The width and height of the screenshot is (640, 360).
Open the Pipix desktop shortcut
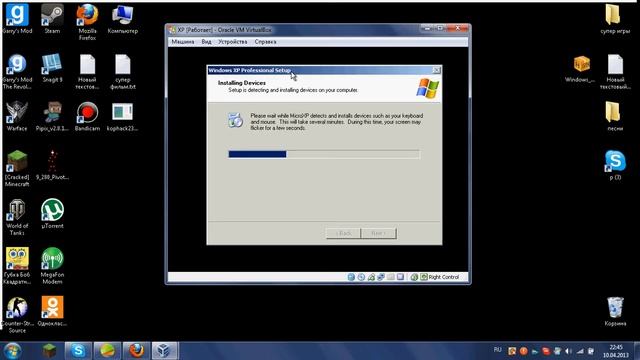(52, 116)
